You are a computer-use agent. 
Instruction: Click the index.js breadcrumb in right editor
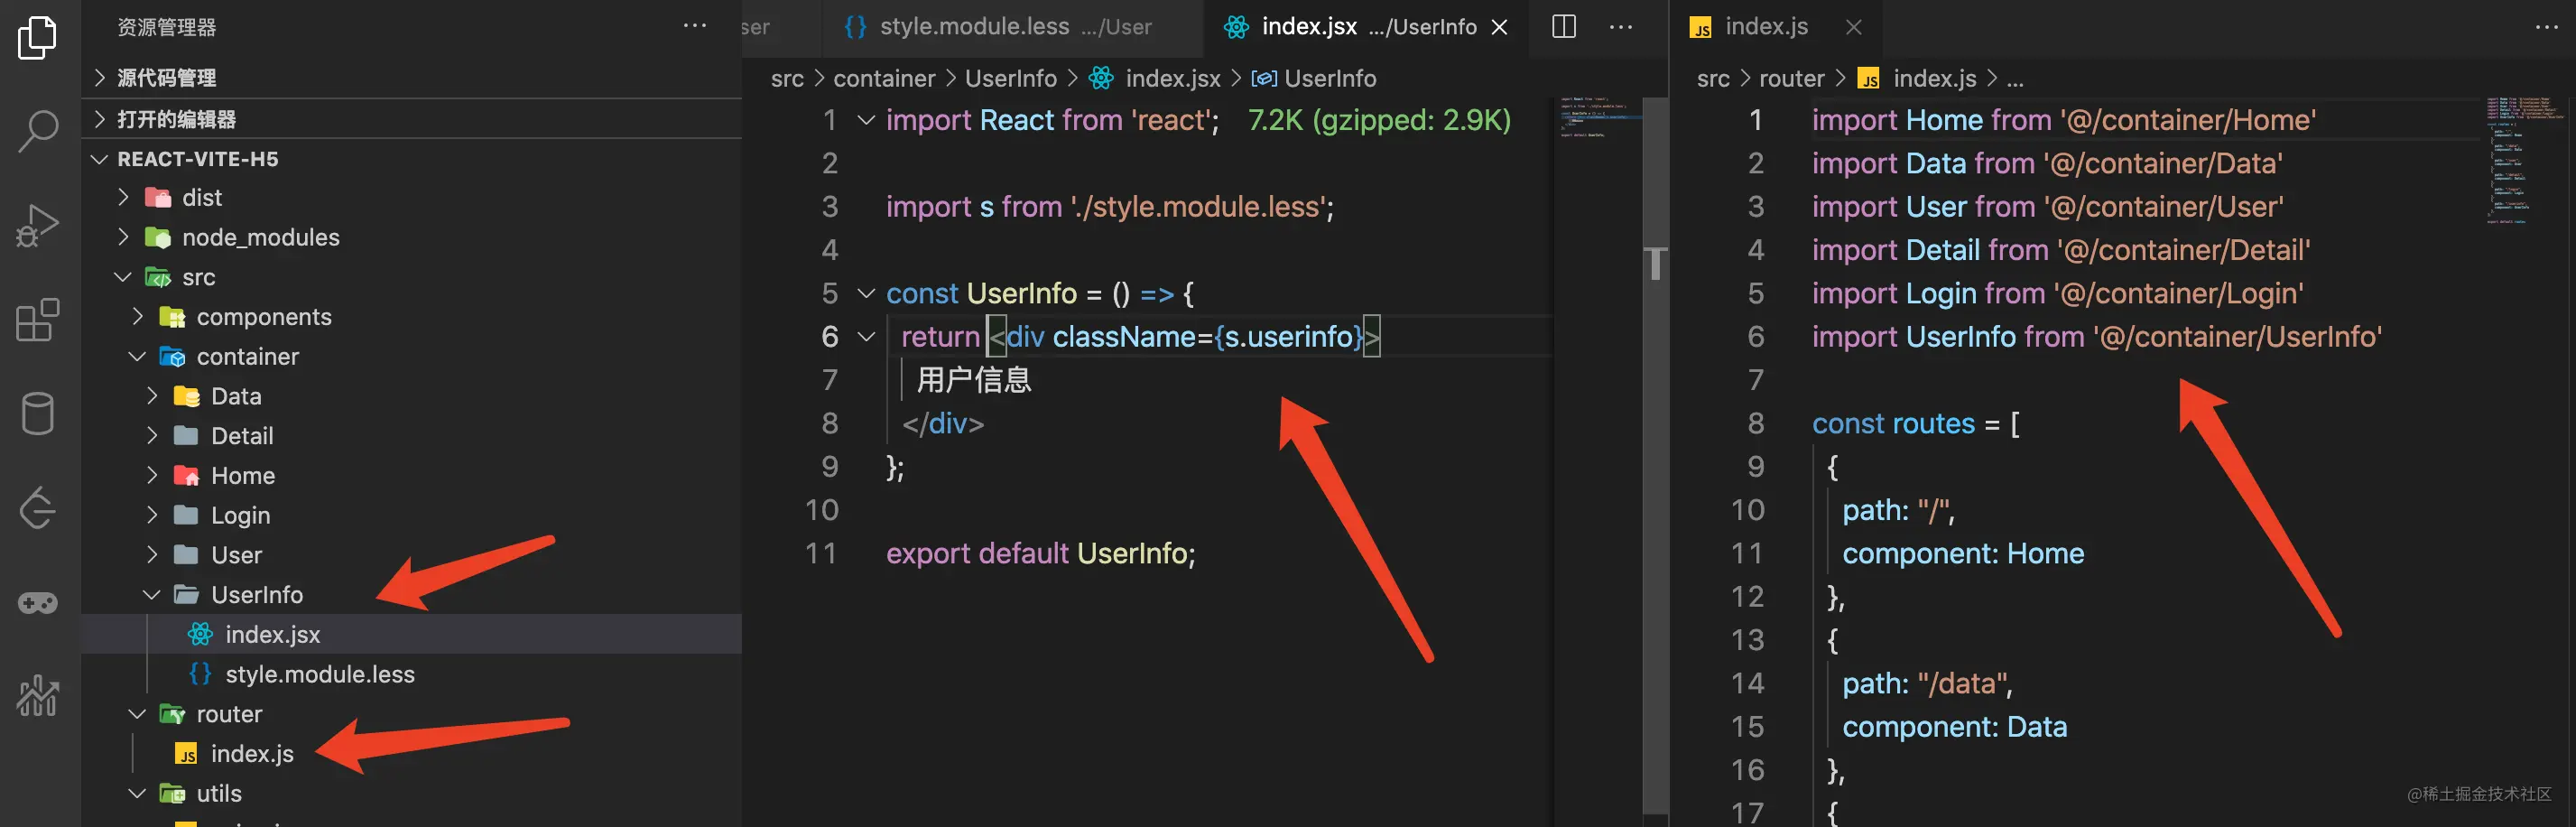(1917, 78)
